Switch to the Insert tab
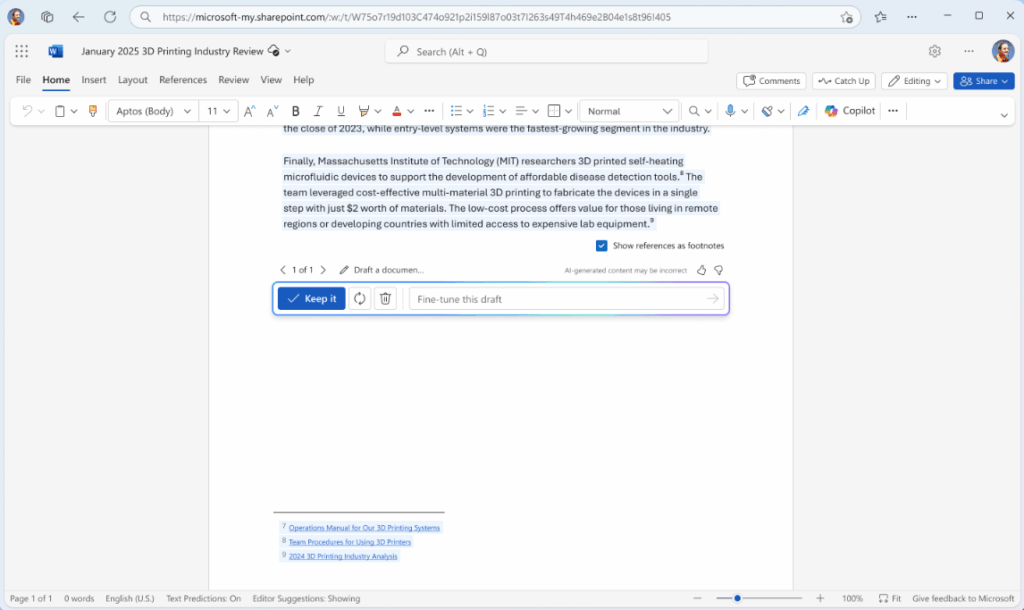The height and width of the screenshot is (610, 1024). [x=93, y=80]
